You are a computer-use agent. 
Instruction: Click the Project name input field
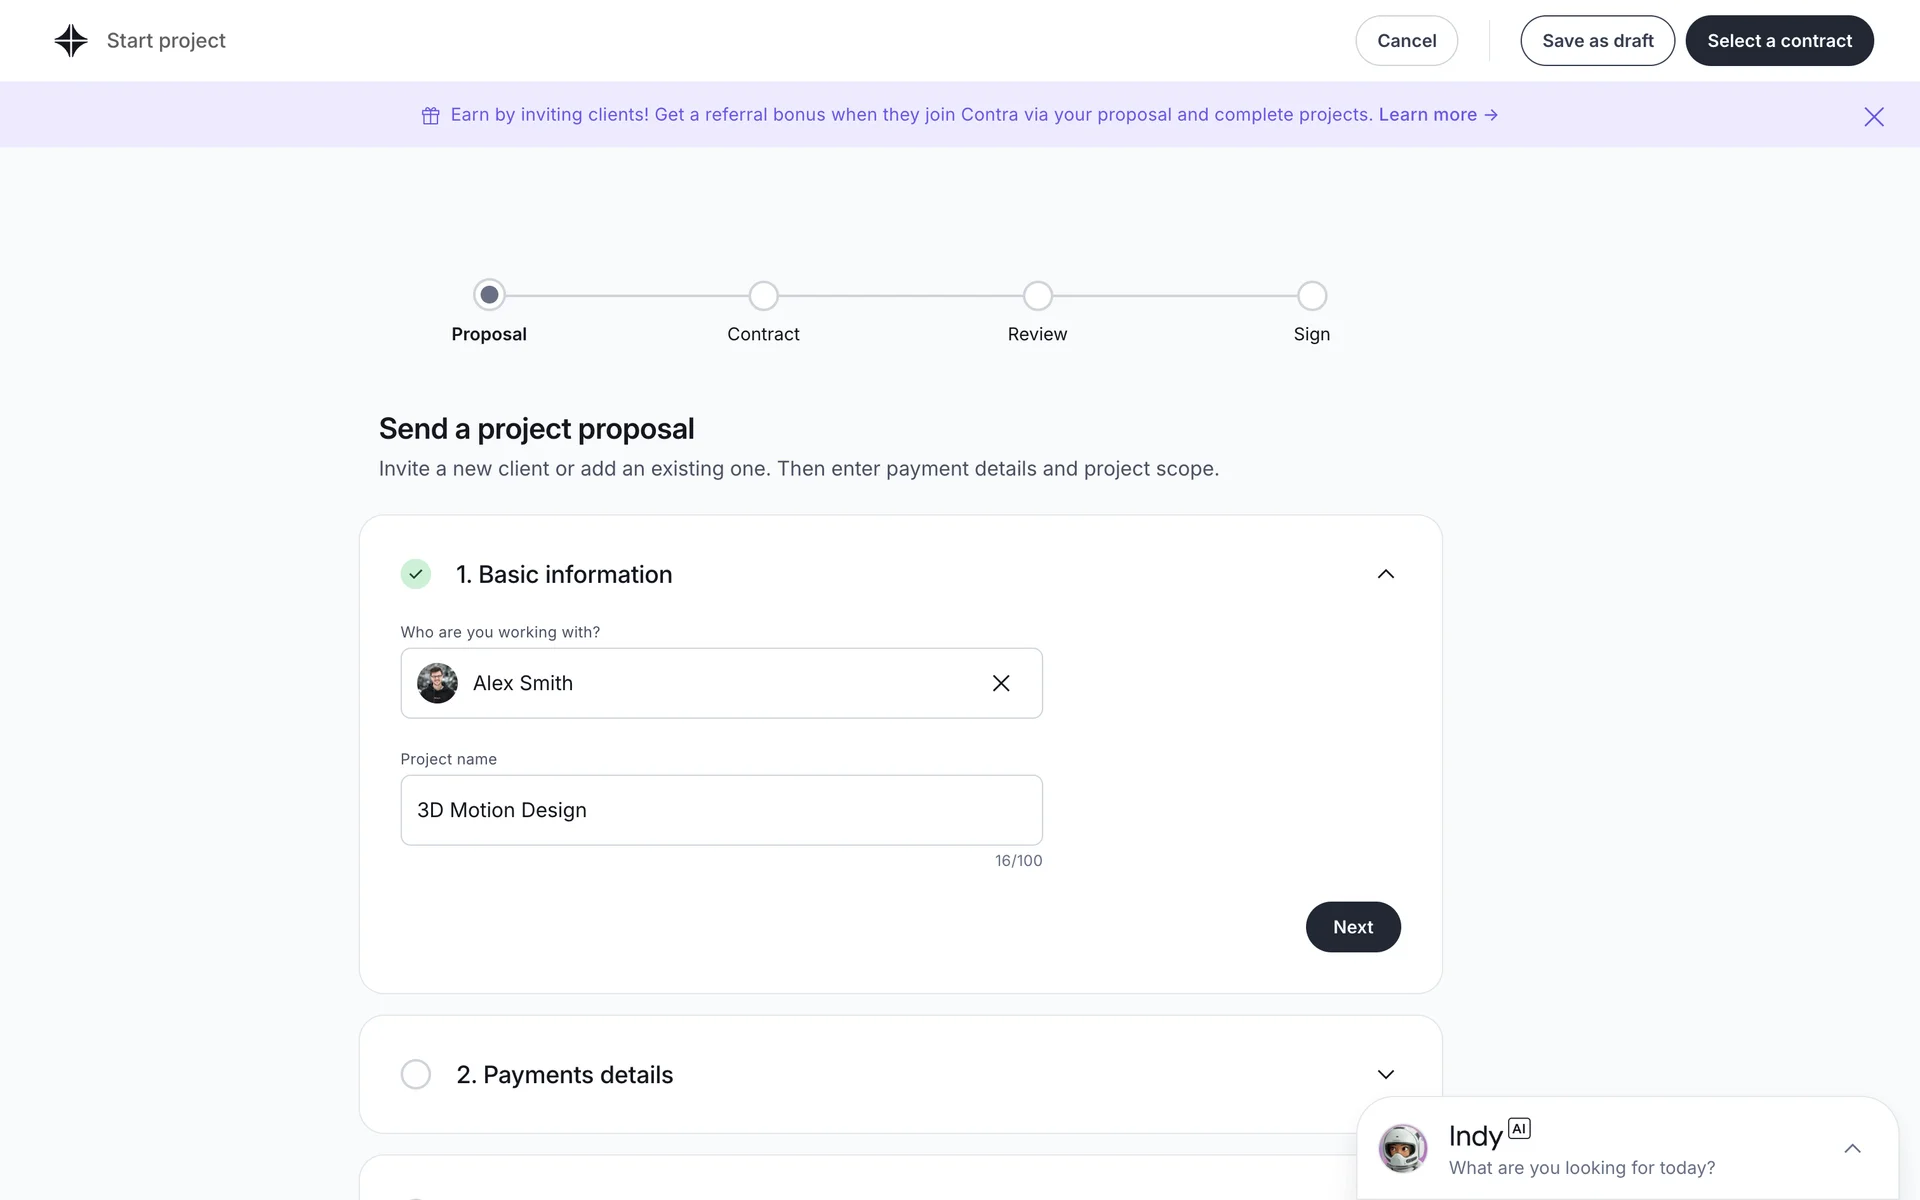coord(721,810)
